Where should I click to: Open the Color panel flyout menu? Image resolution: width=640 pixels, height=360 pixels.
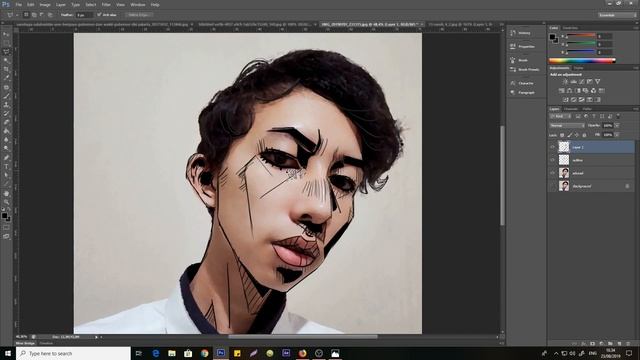click(x=636, y=28)
